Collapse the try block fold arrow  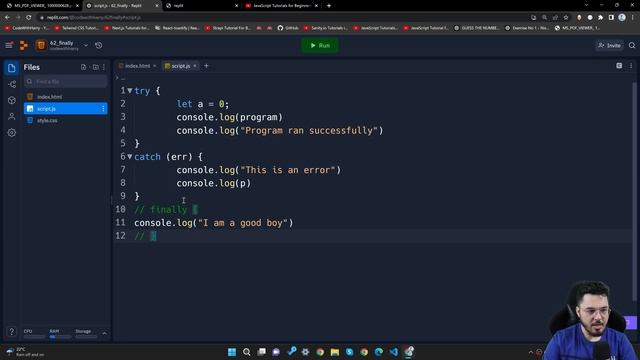pos(129,91)
